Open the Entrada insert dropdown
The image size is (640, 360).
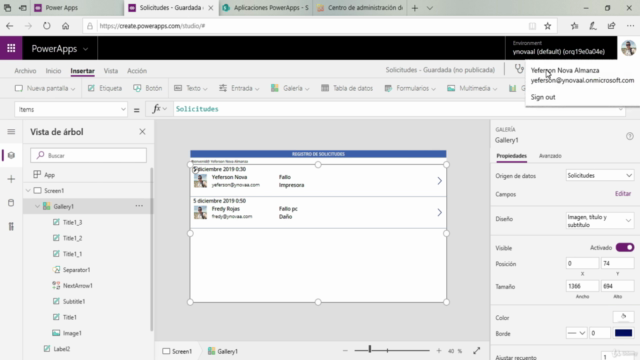239,88
